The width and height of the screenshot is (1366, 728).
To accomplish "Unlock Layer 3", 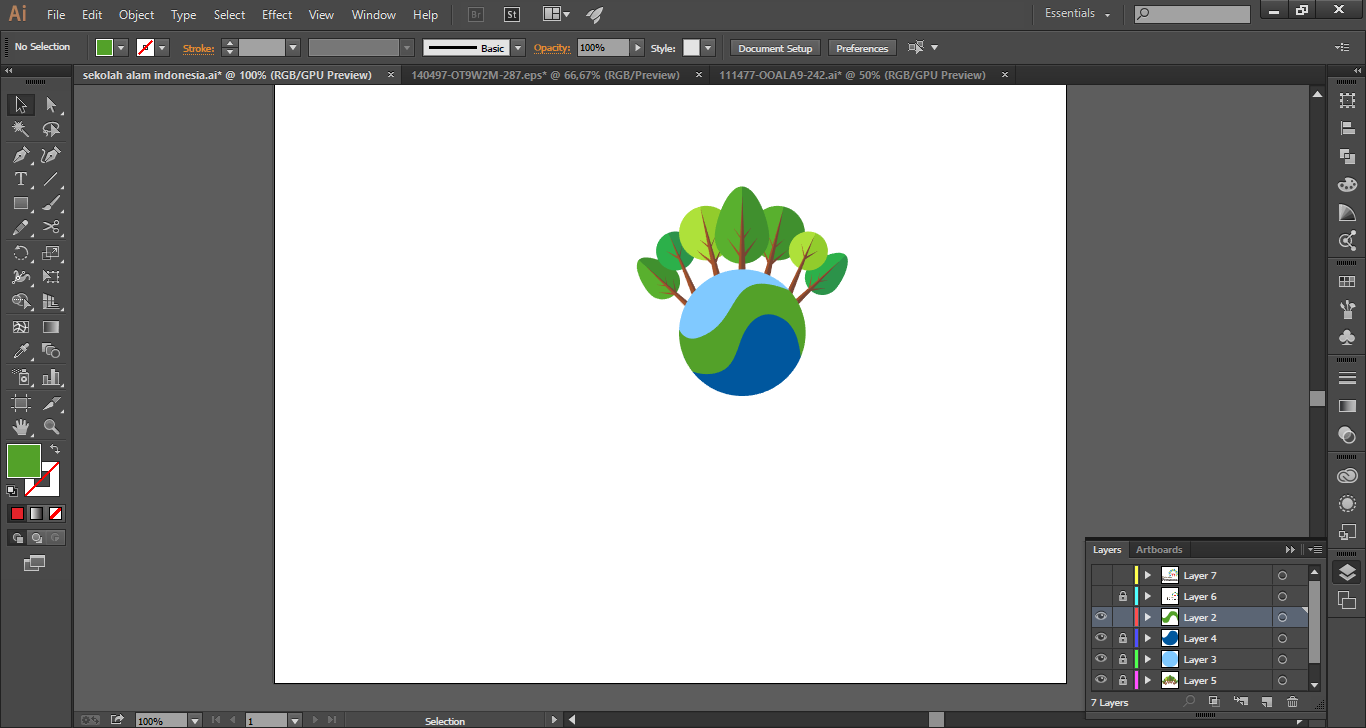I will click(1122, 658).
